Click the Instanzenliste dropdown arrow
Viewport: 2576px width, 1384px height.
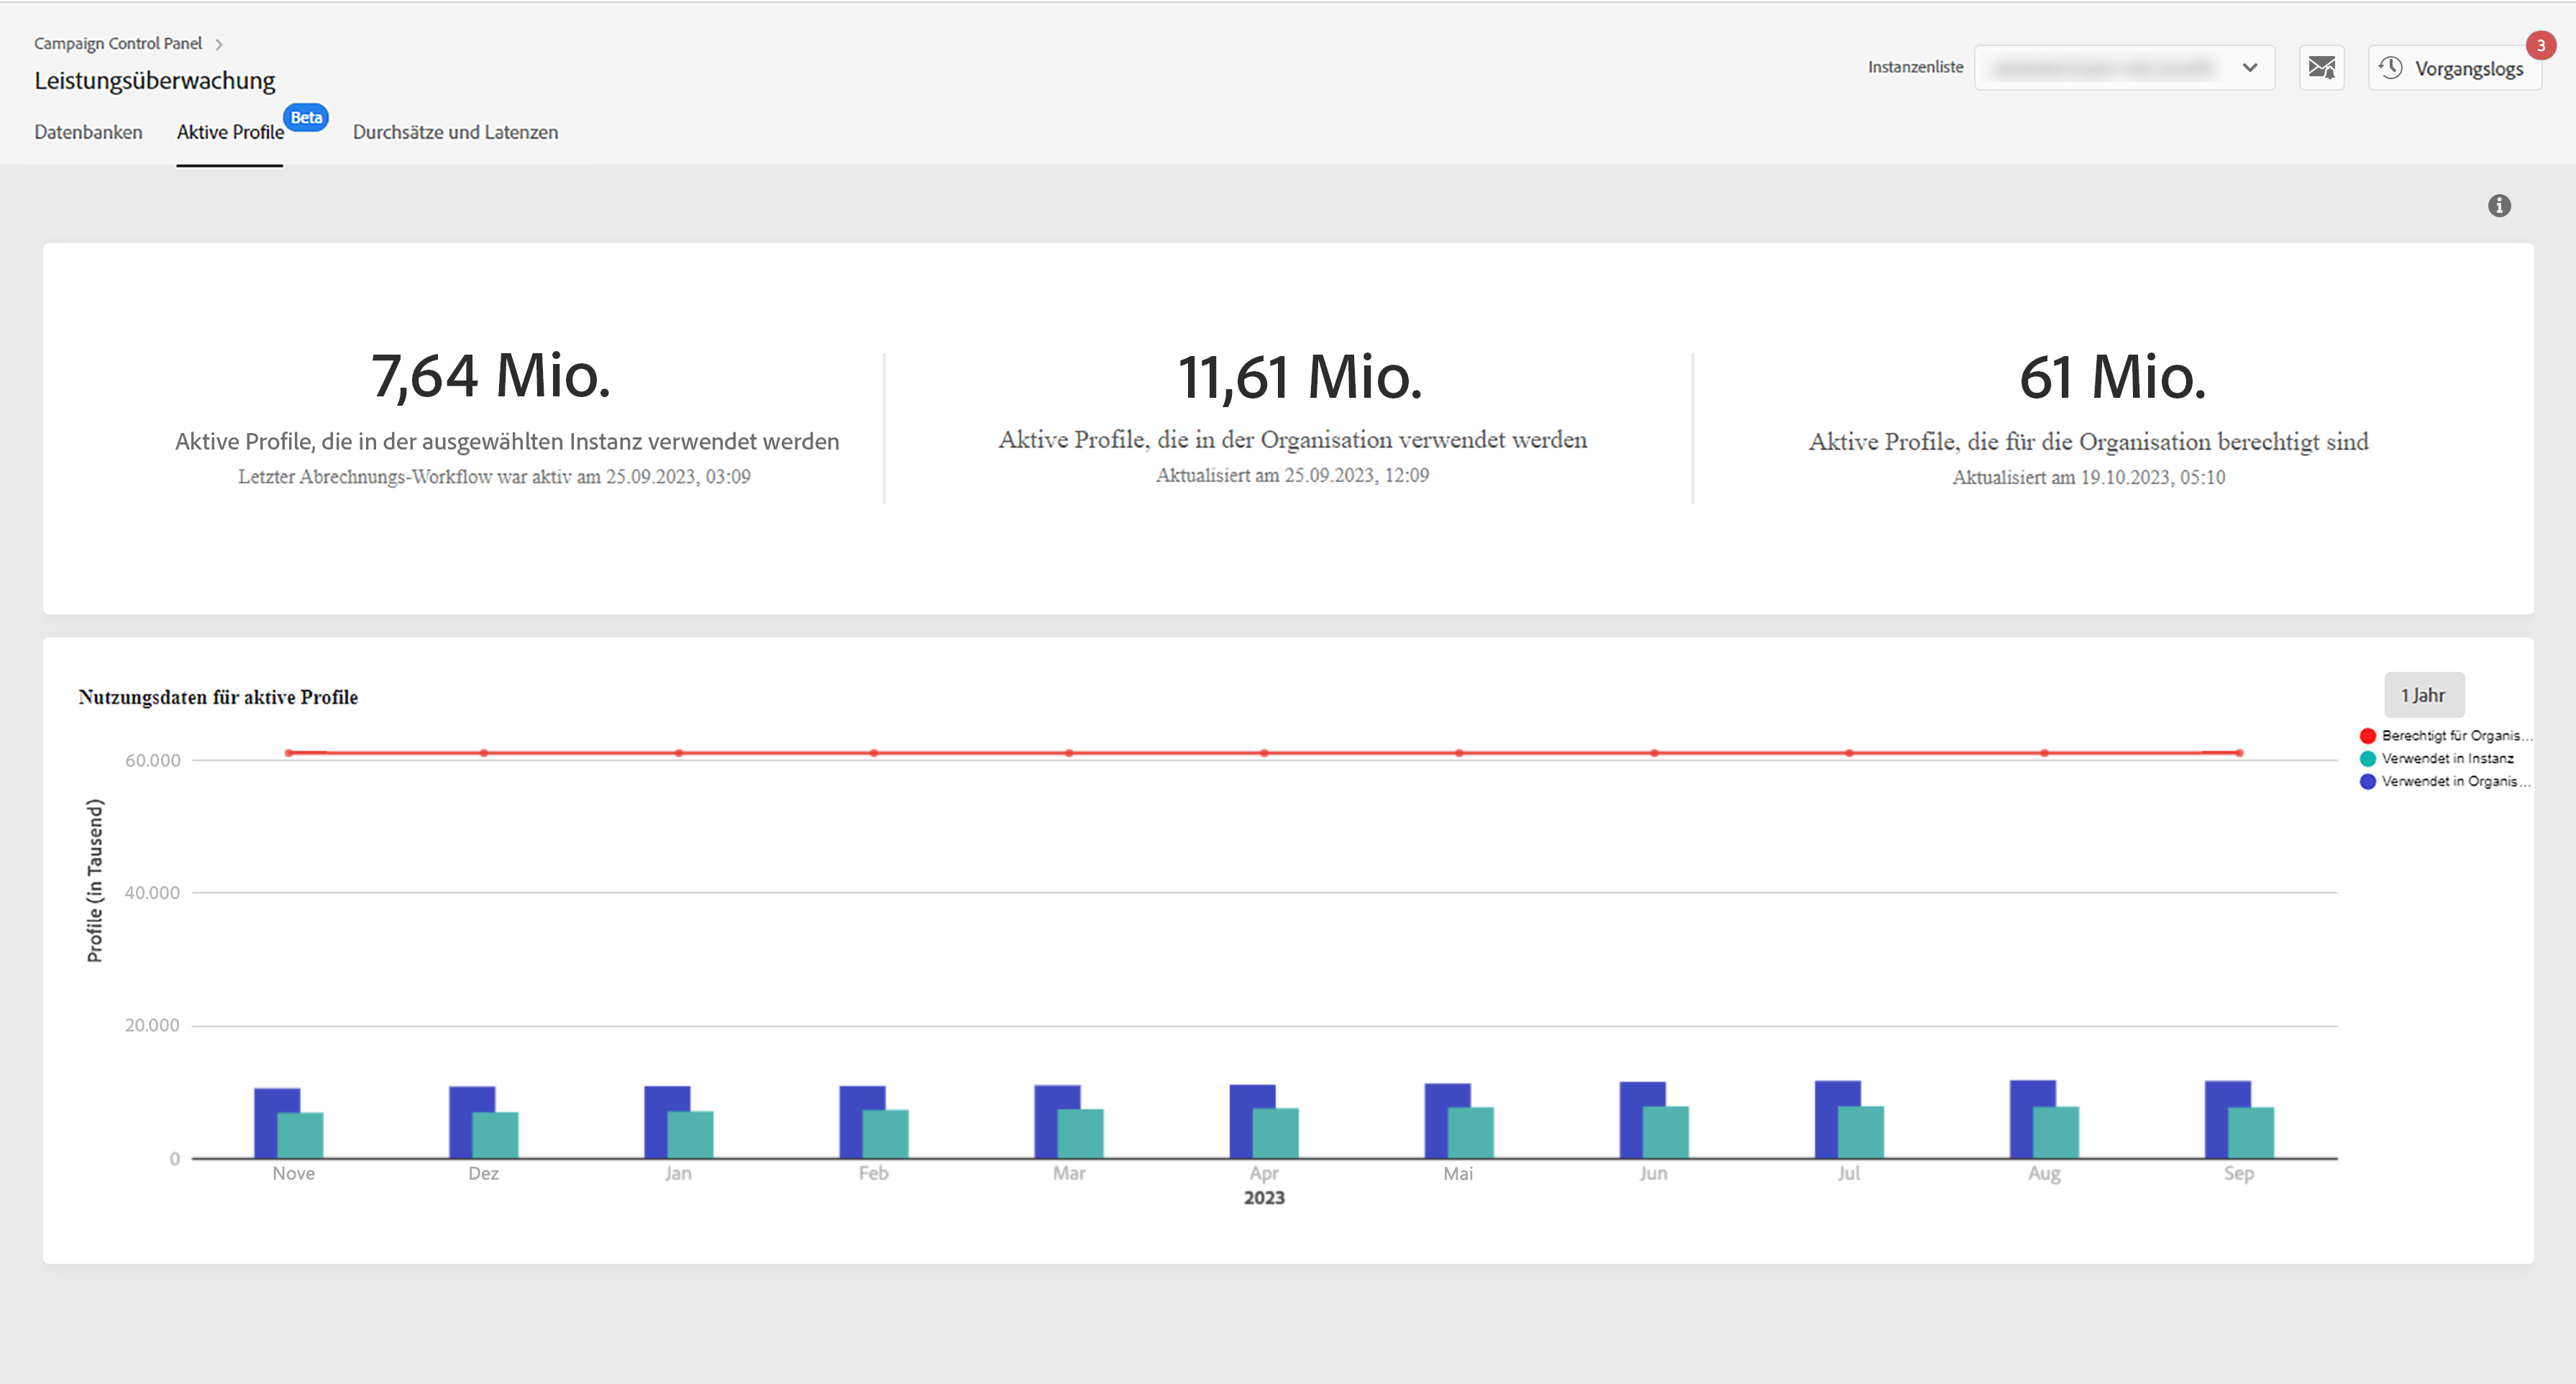2250,68
